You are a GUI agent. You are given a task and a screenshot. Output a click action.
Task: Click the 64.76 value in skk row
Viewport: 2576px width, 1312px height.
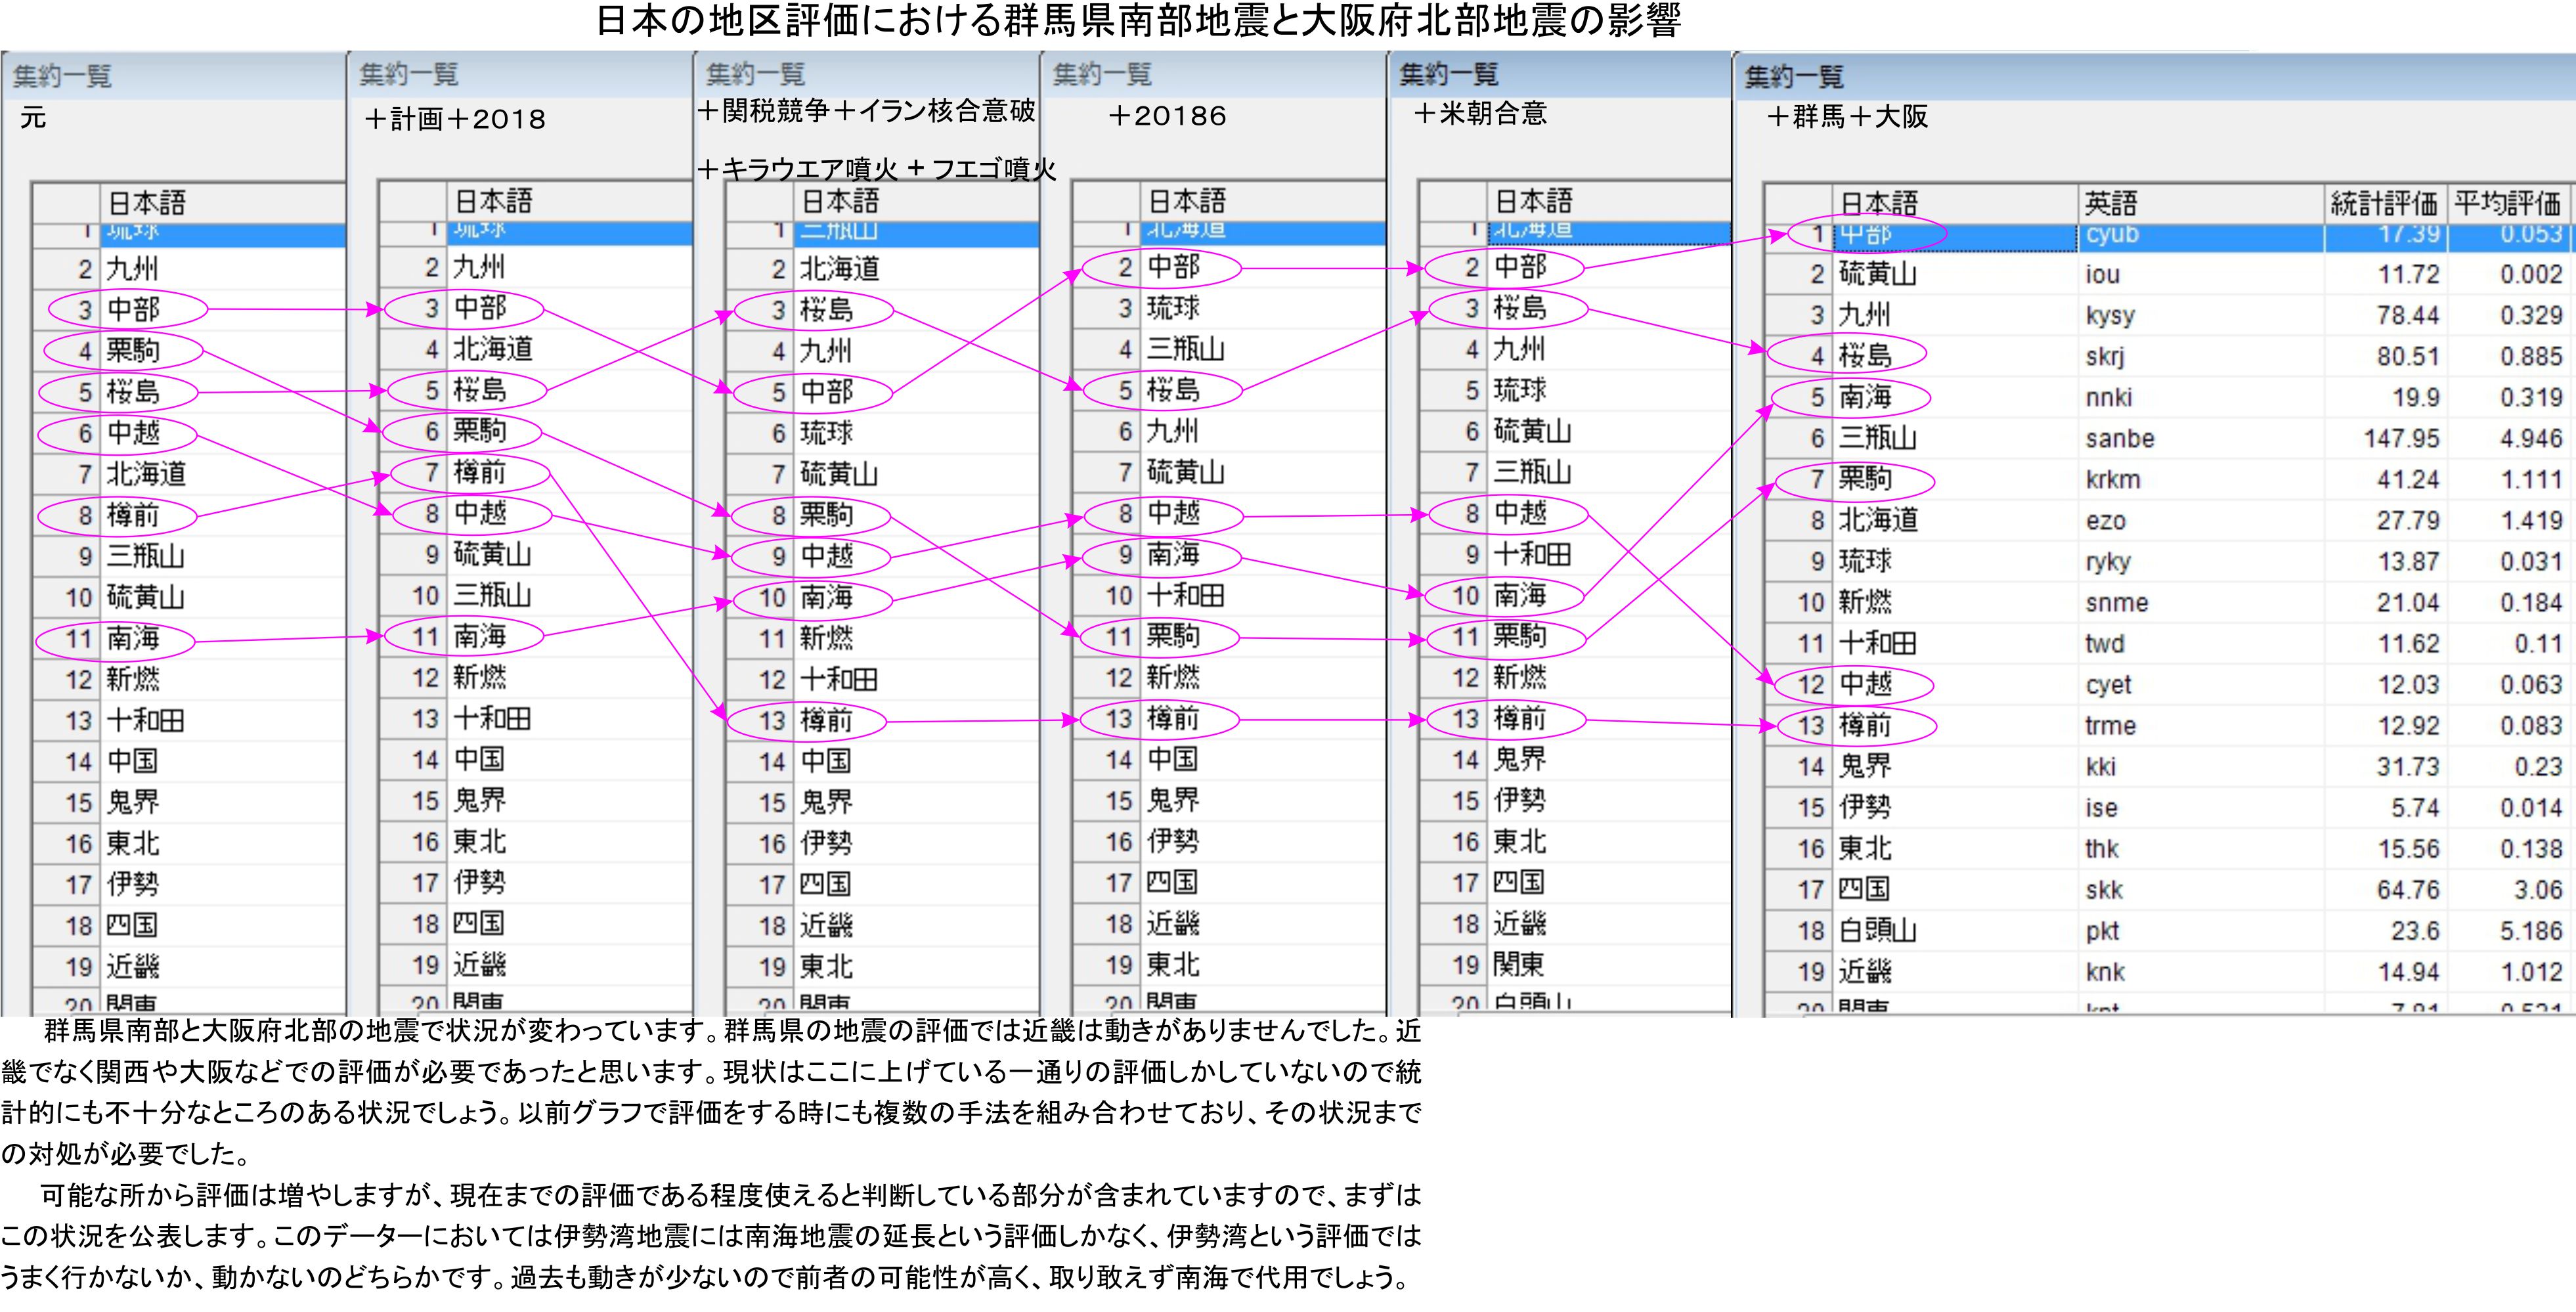click(x=2407, y=889)
